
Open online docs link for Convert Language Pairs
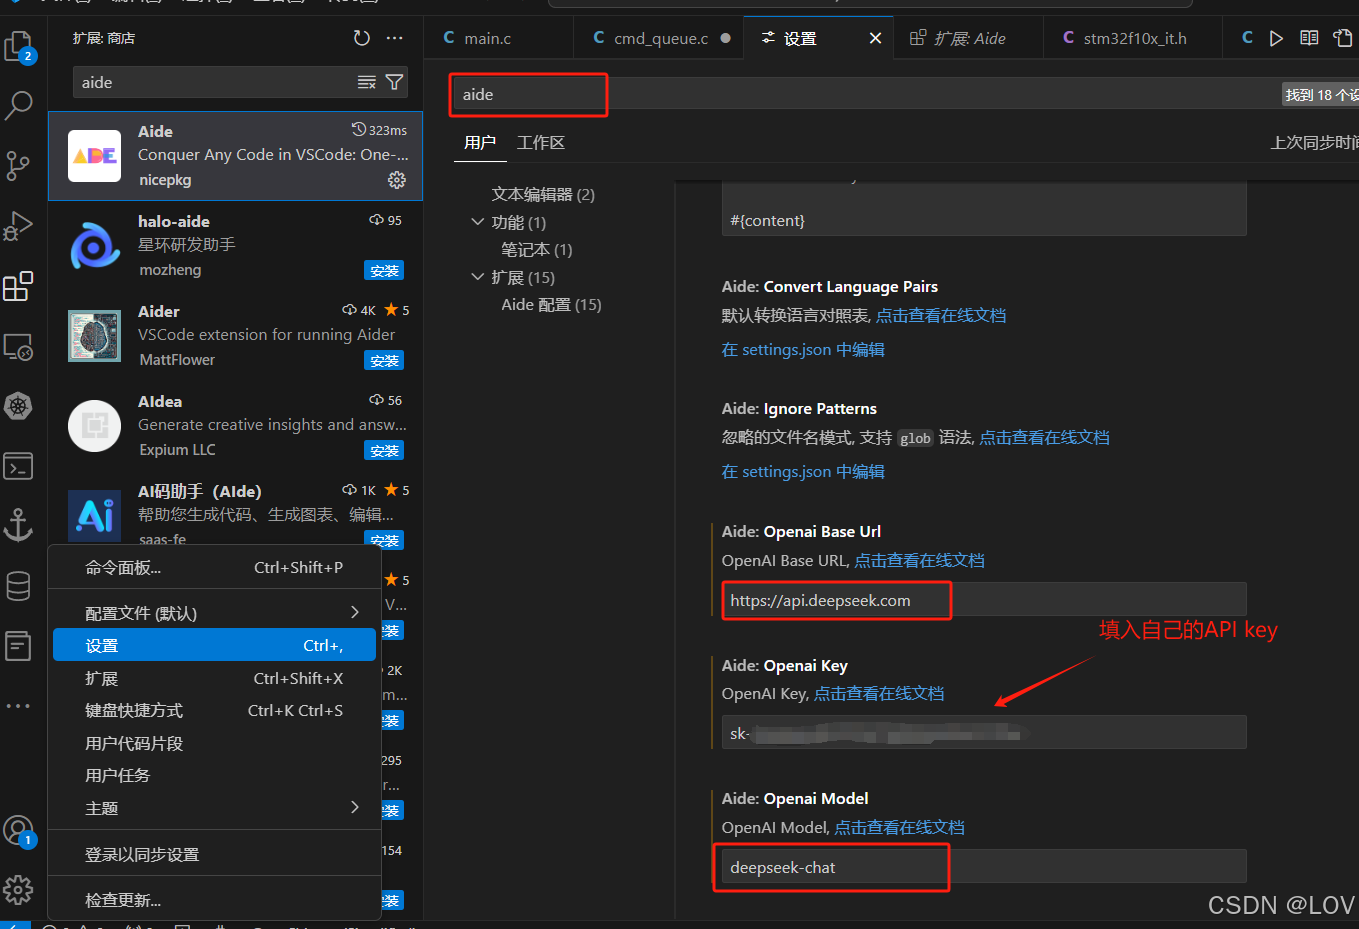coord(941,315)
